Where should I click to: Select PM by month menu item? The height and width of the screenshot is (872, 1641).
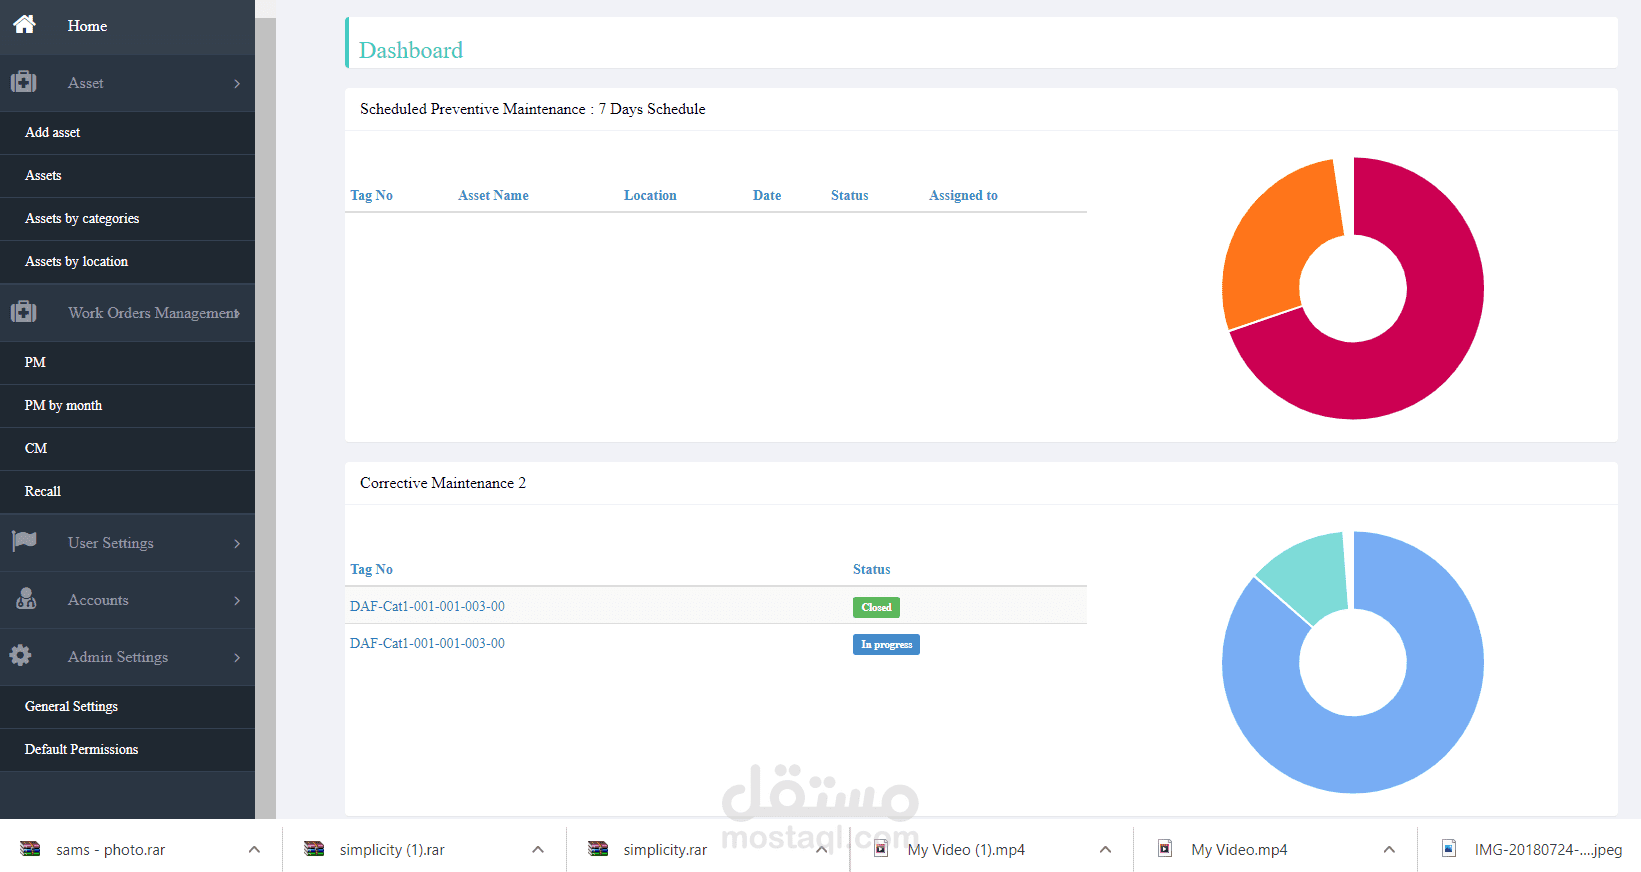pyautogui.click(x=63, y=405)
